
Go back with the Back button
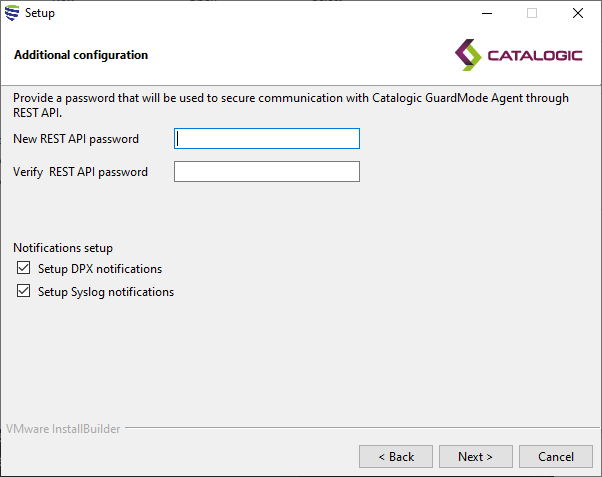(x=395, y=457)
